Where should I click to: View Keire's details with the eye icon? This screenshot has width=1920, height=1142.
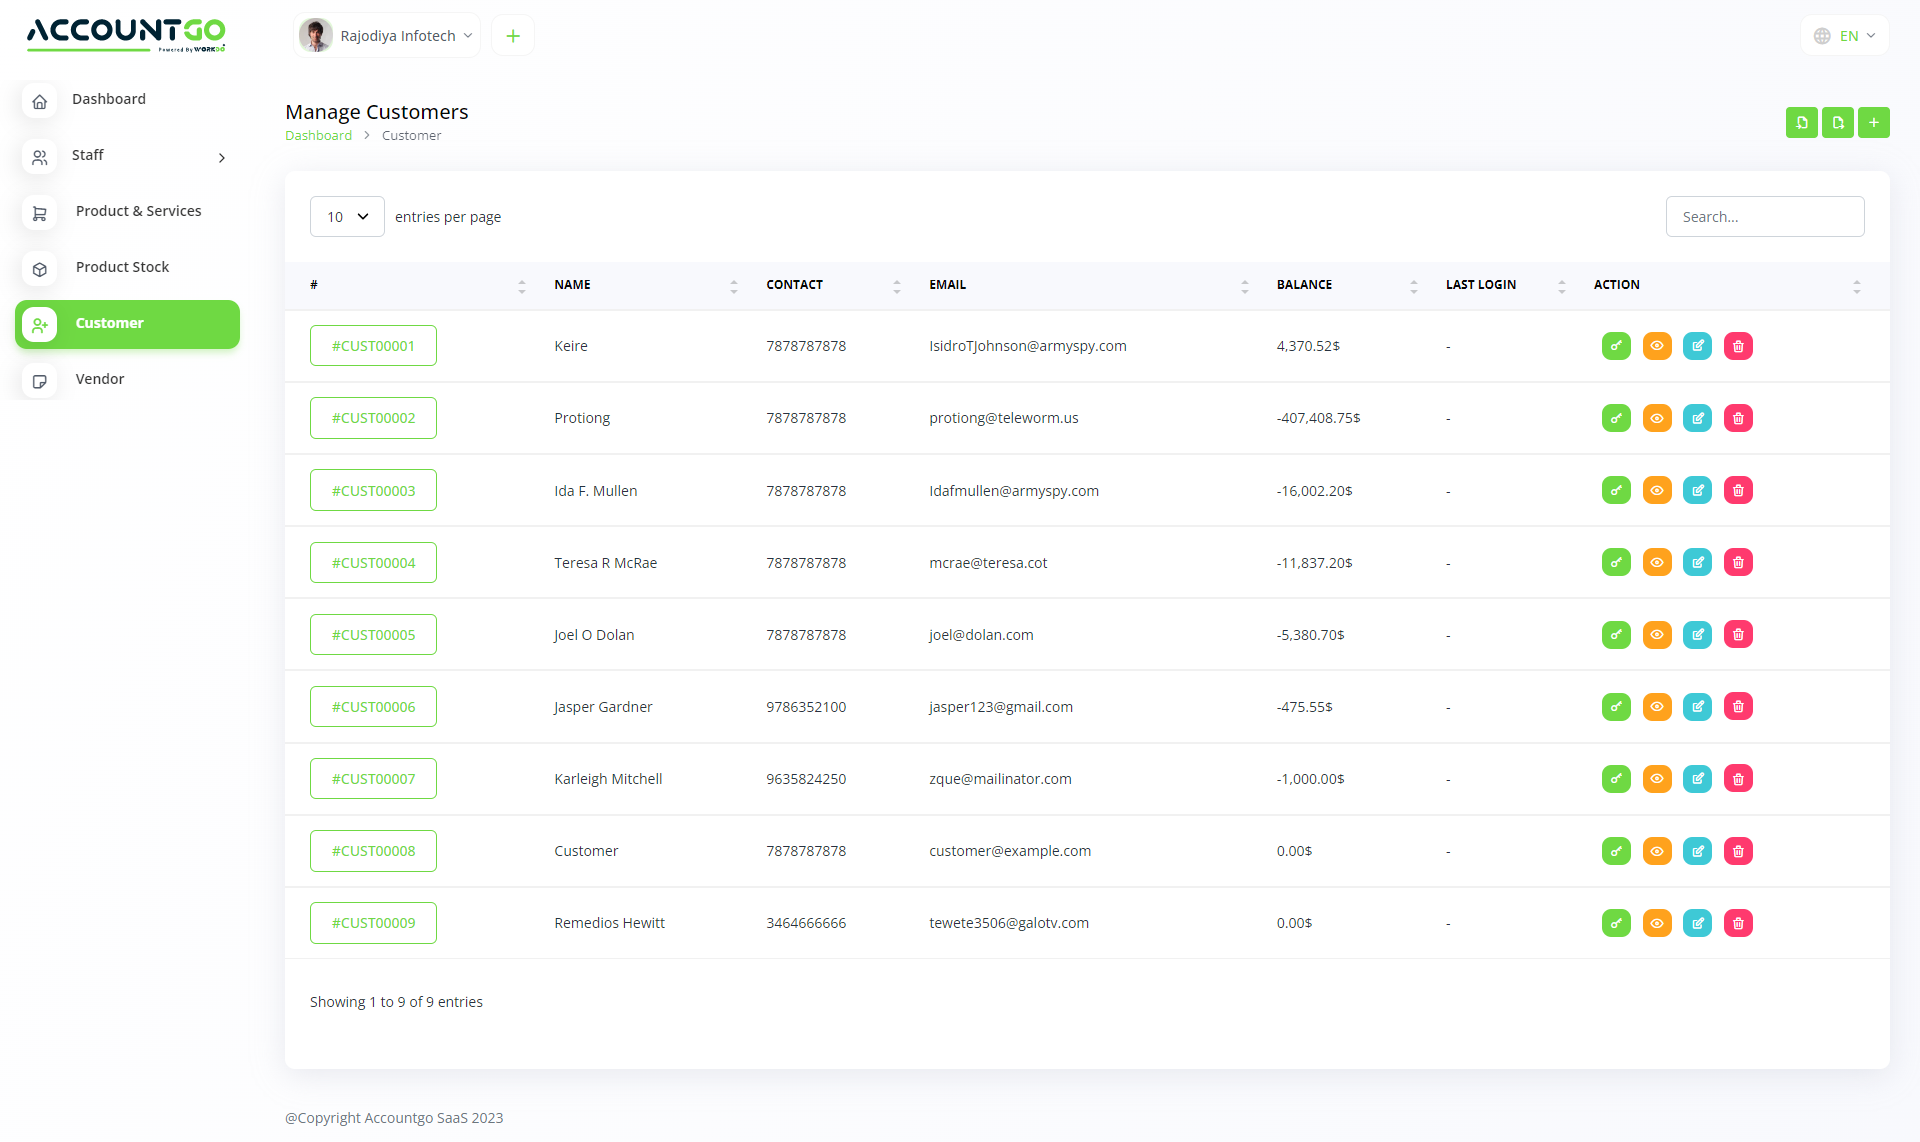pos(1657,346)
